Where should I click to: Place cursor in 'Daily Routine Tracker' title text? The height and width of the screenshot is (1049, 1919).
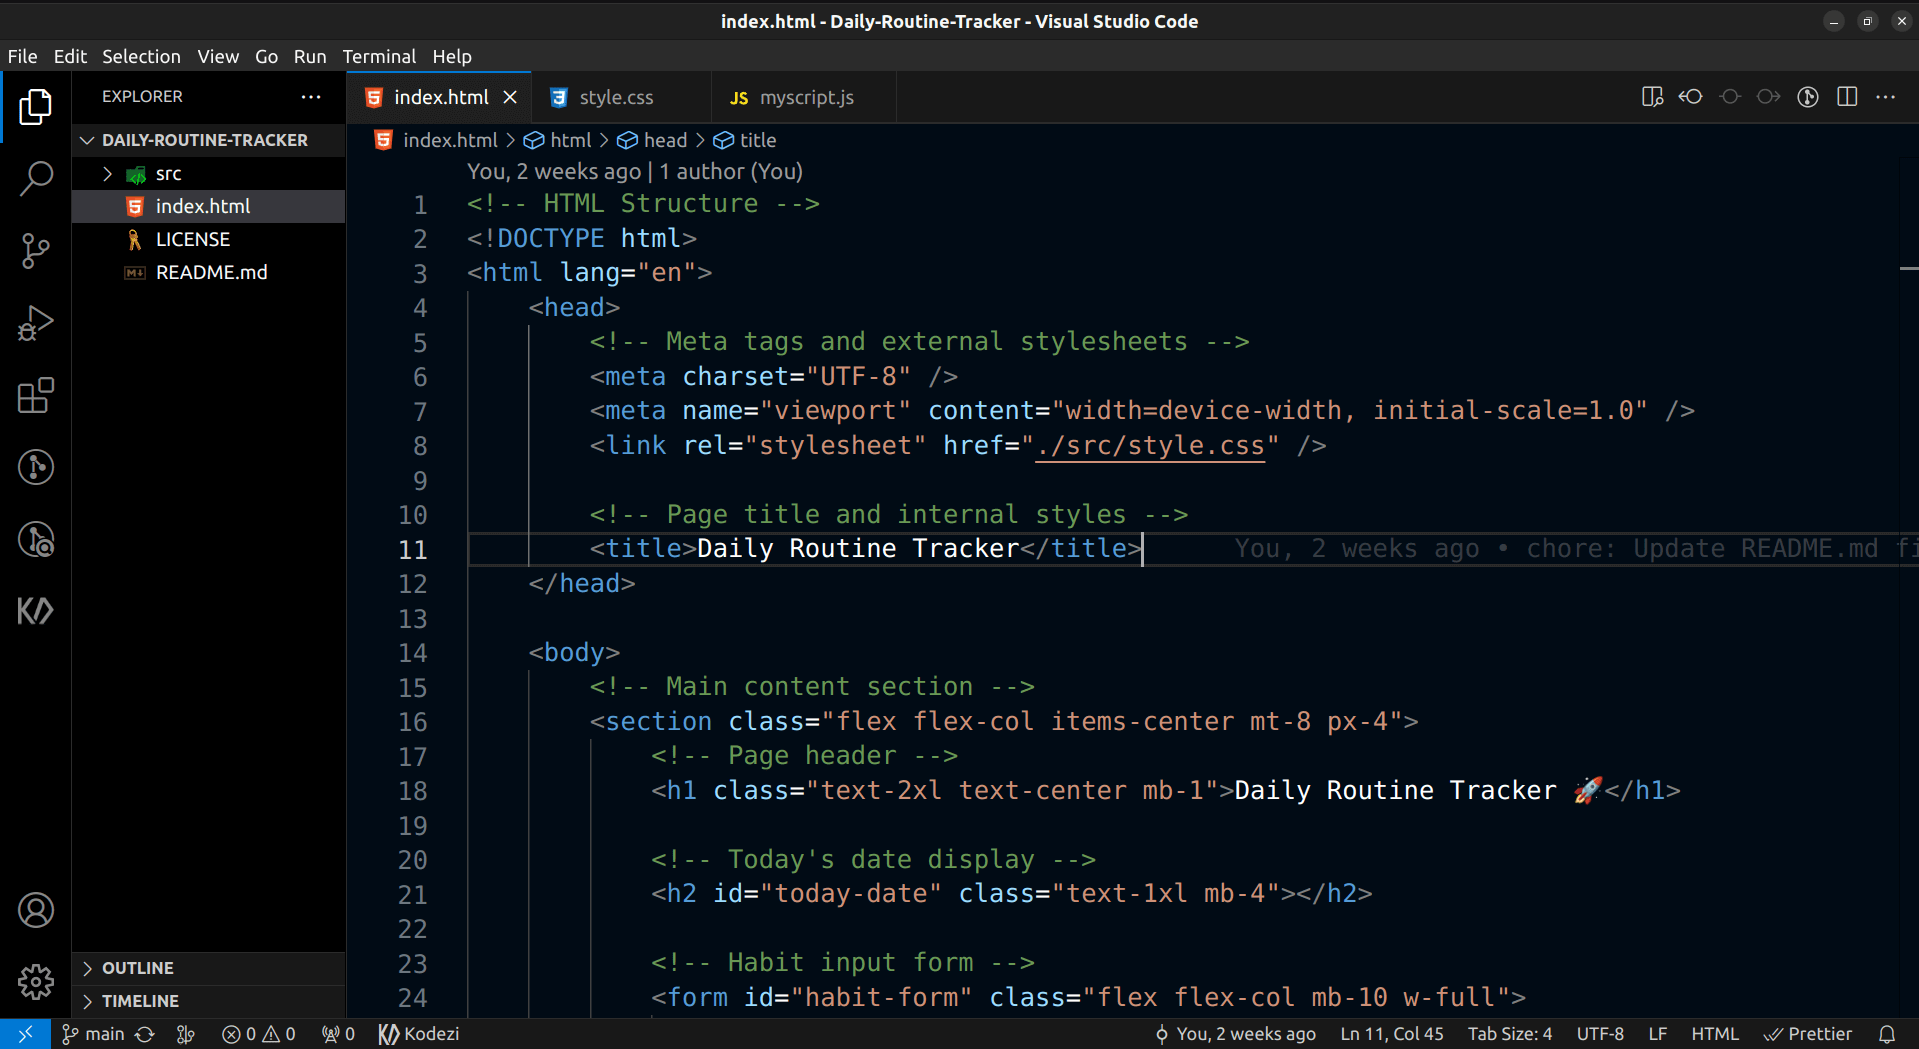[857, 549]
